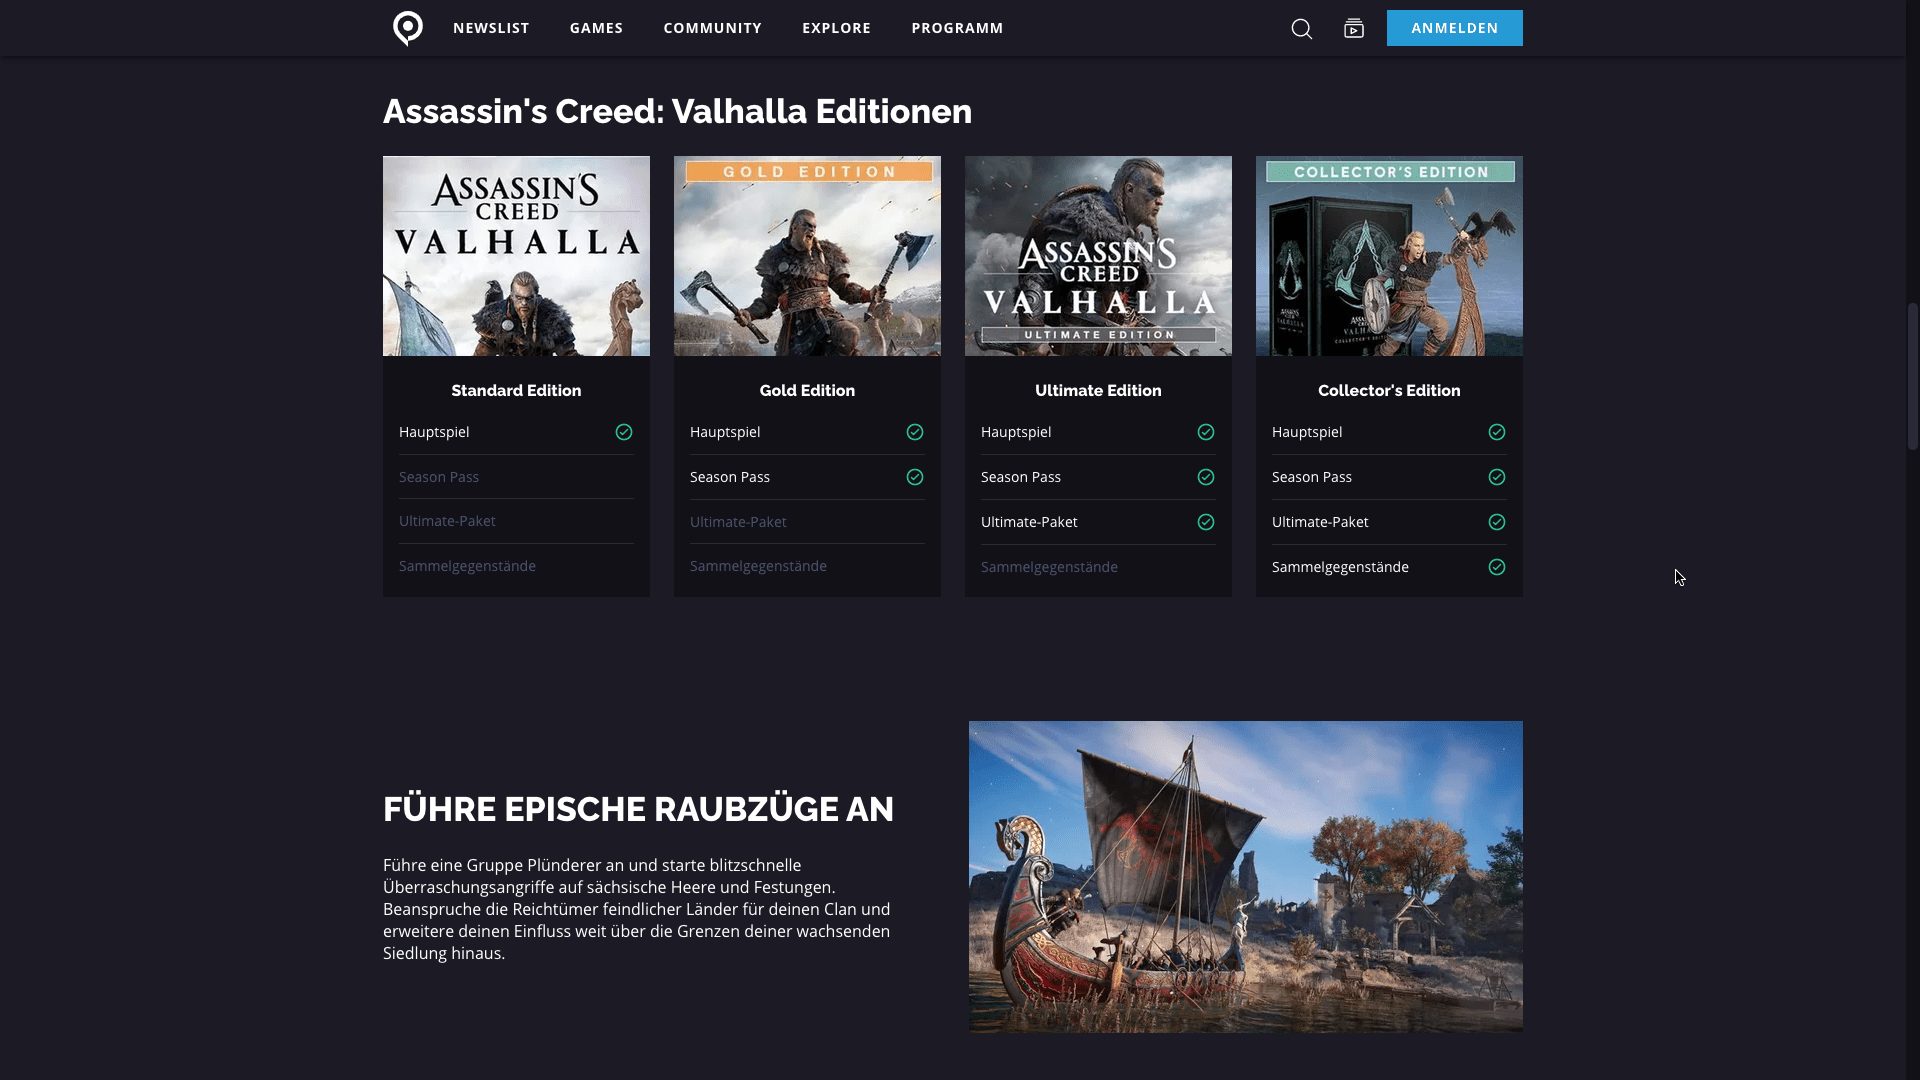Open the search magnifier icon
The width and height of the screenshot is (1920, 1080).
pyautogui.click(x=1301, y=29)
